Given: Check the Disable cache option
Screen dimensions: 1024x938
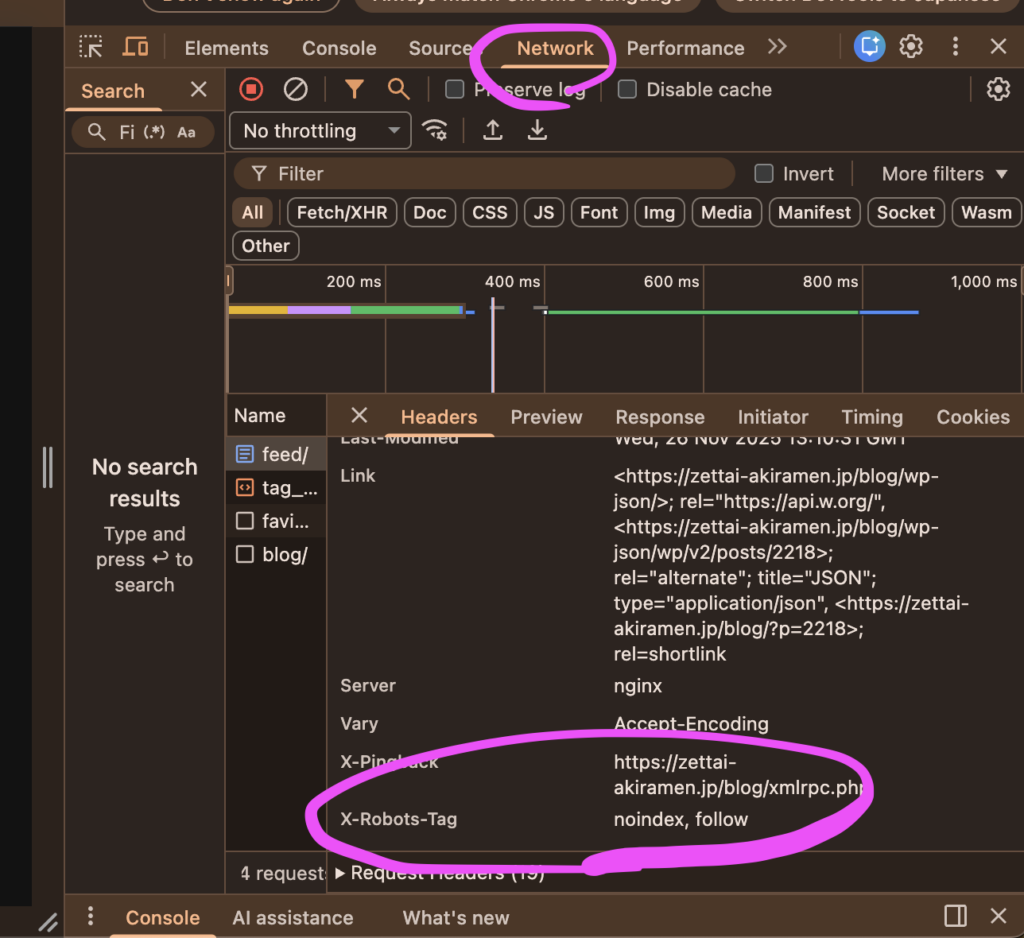Looking at the screenshot, I should click(x=628, y=90).
